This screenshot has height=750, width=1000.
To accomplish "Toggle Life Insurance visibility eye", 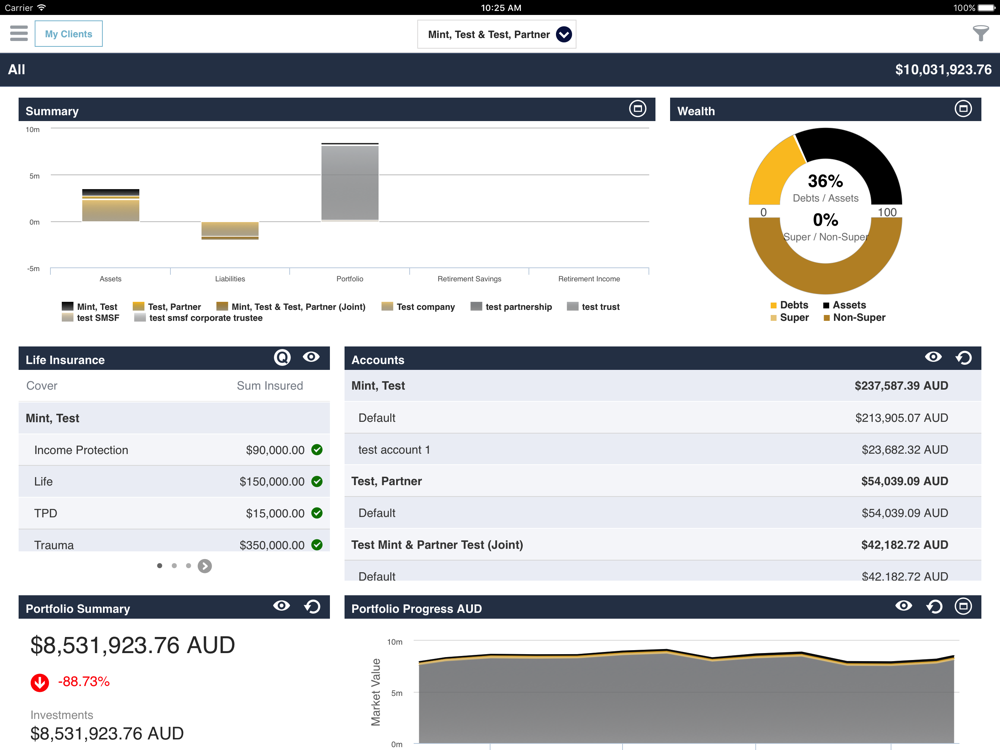I will 311,358.
